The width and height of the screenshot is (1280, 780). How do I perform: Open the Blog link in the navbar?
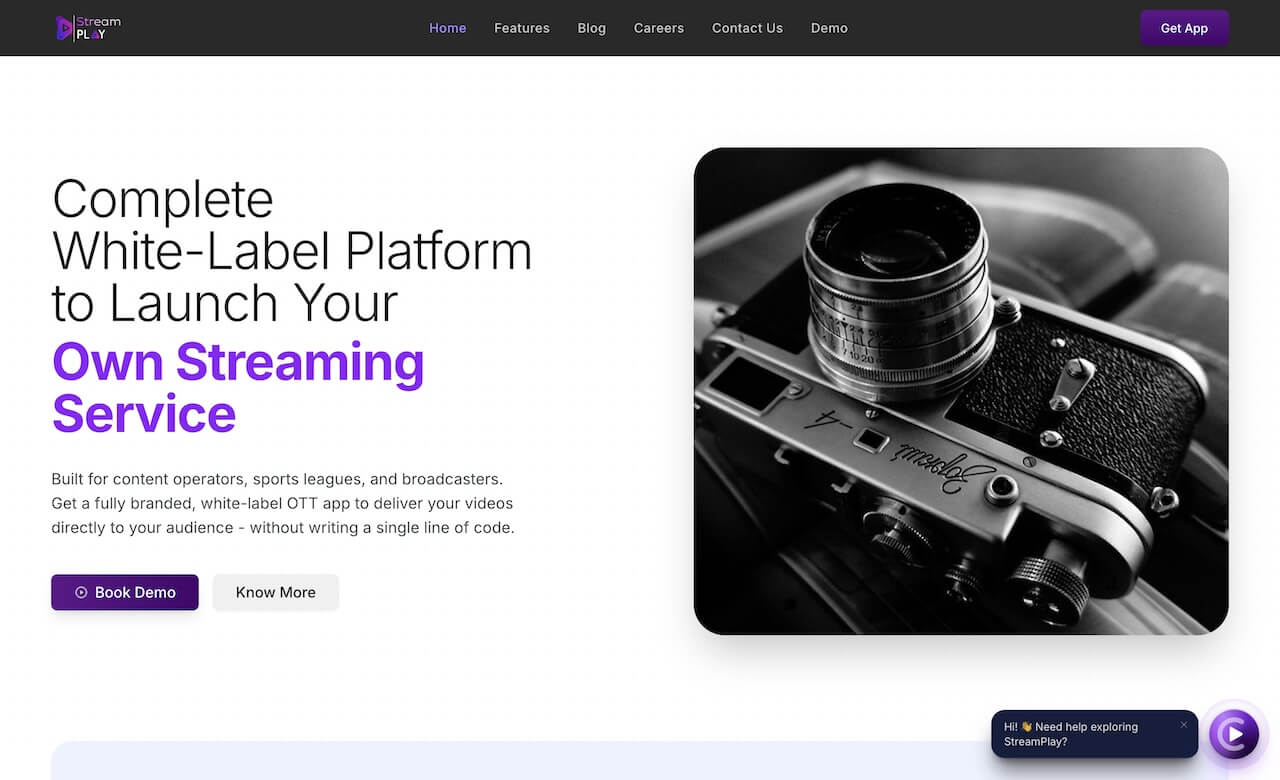pyautogui.click(x=592, y=28)
